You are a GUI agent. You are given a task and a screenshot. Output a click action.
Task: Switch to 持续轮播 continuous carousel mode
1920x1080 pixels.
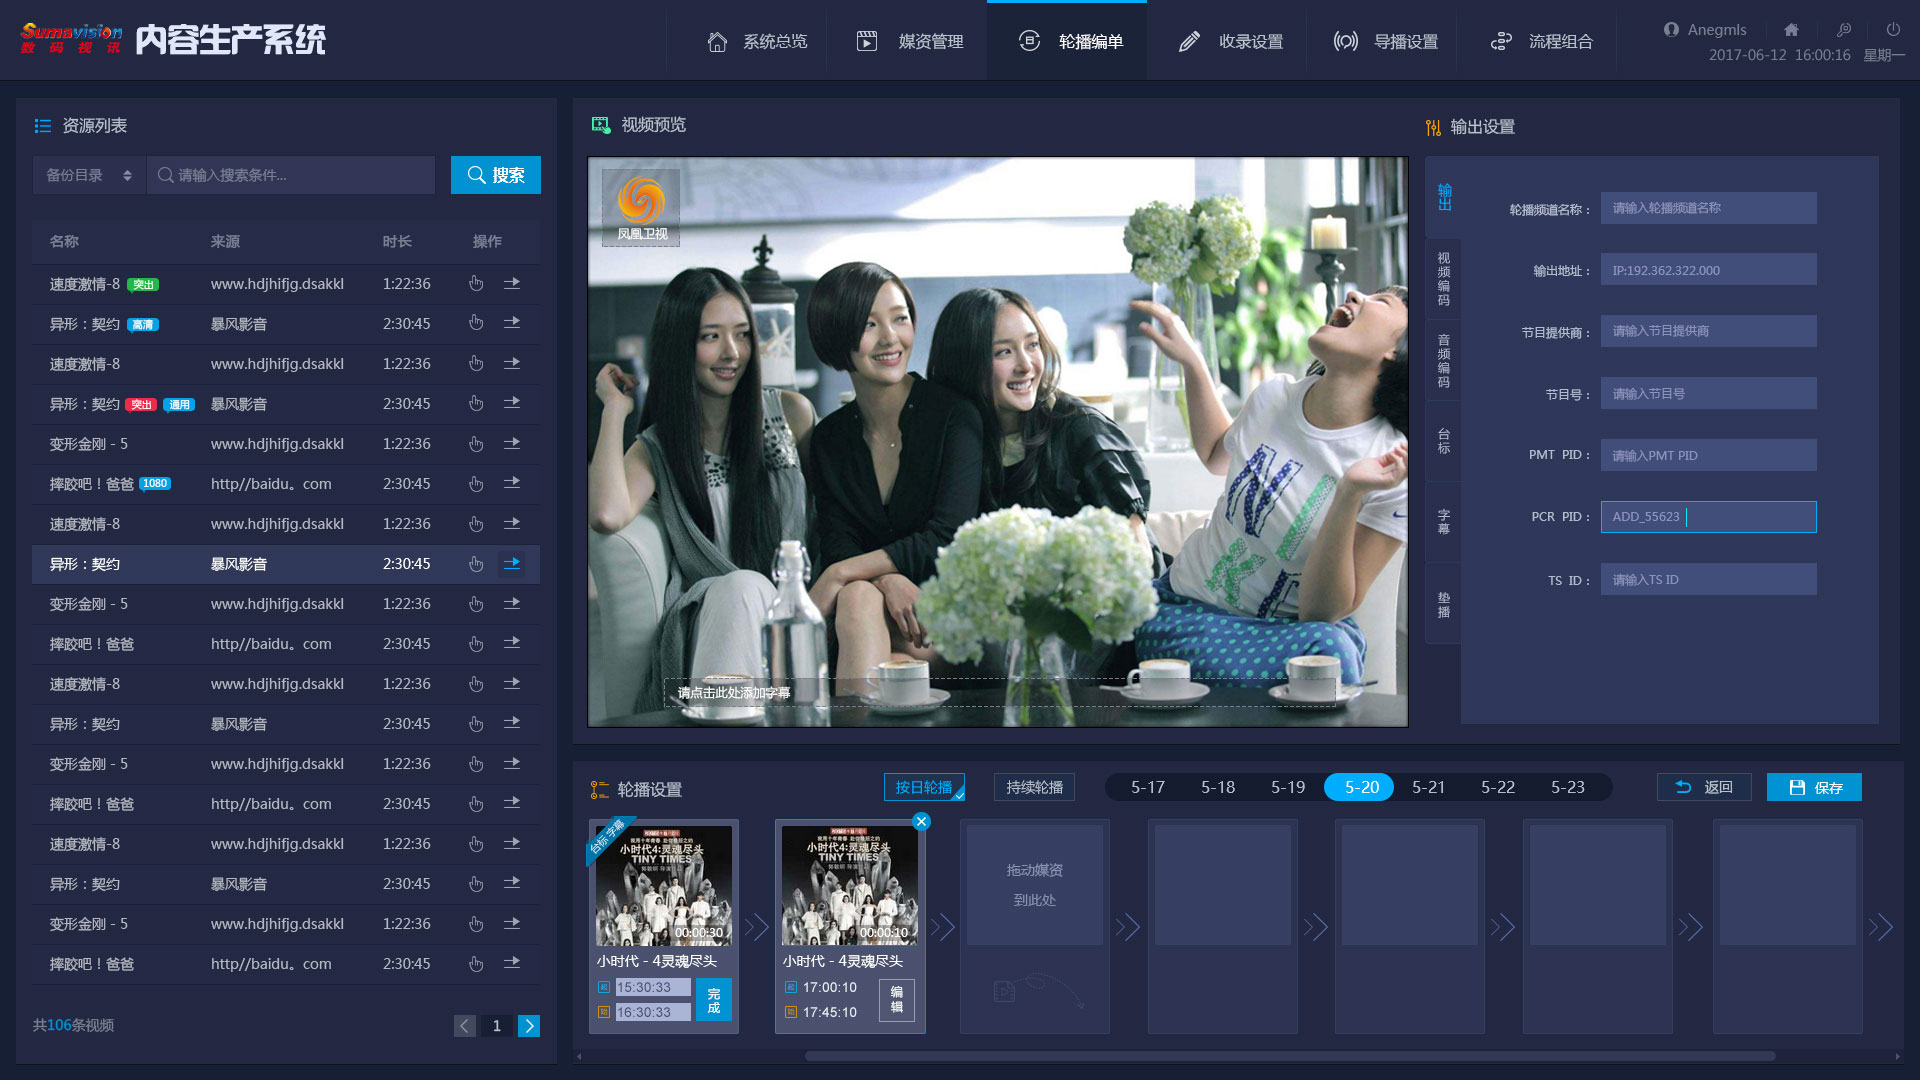(1034, 788)
